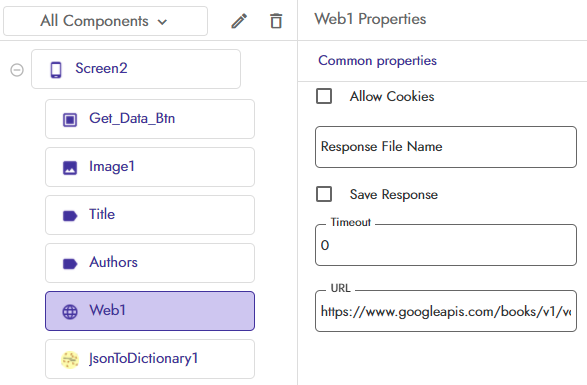The image size is (587, 385).
Task: Click the Web1 Properties heading
Action: [x=370, y=19]
